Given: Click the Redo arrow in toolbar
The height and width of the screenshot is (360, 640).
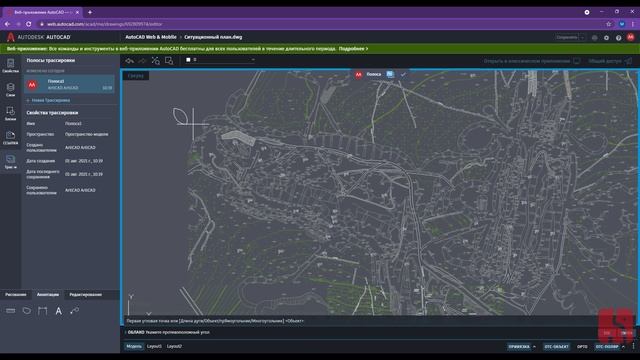Looking at the screenshot, I should coord(142,60).
